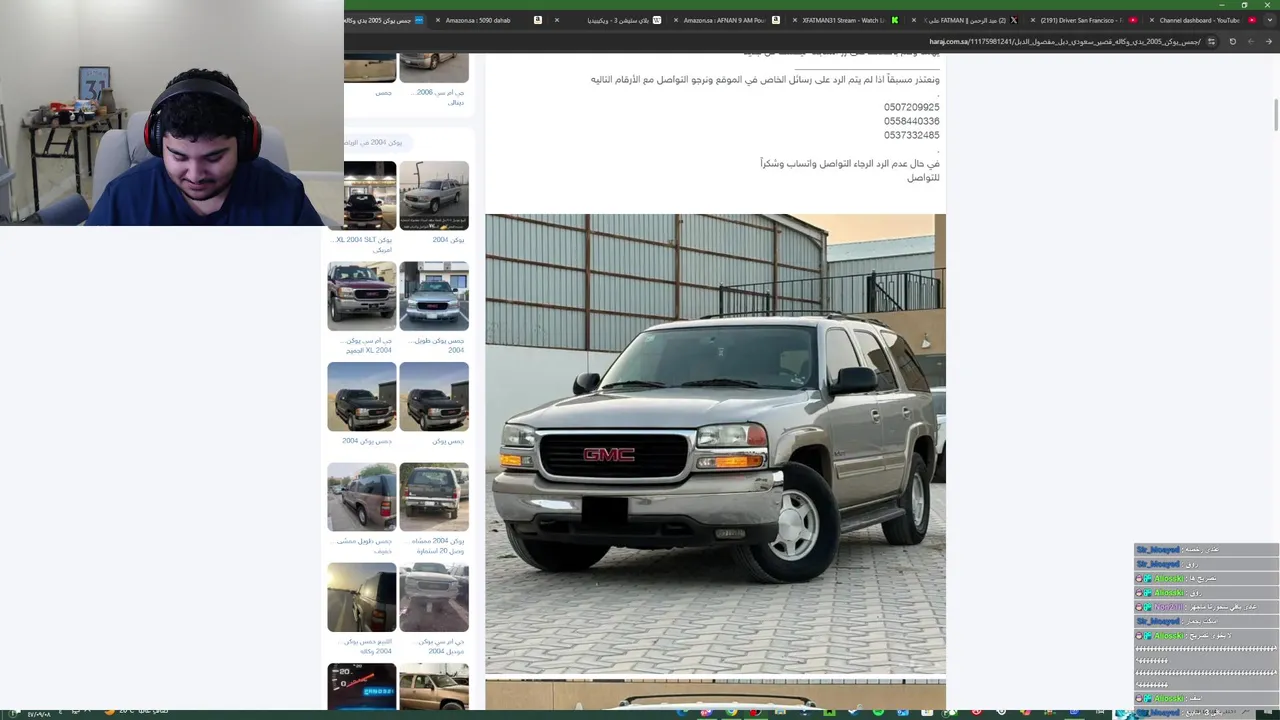Open the XL 2004 SLT listing thumbnail

coord(362,196)
